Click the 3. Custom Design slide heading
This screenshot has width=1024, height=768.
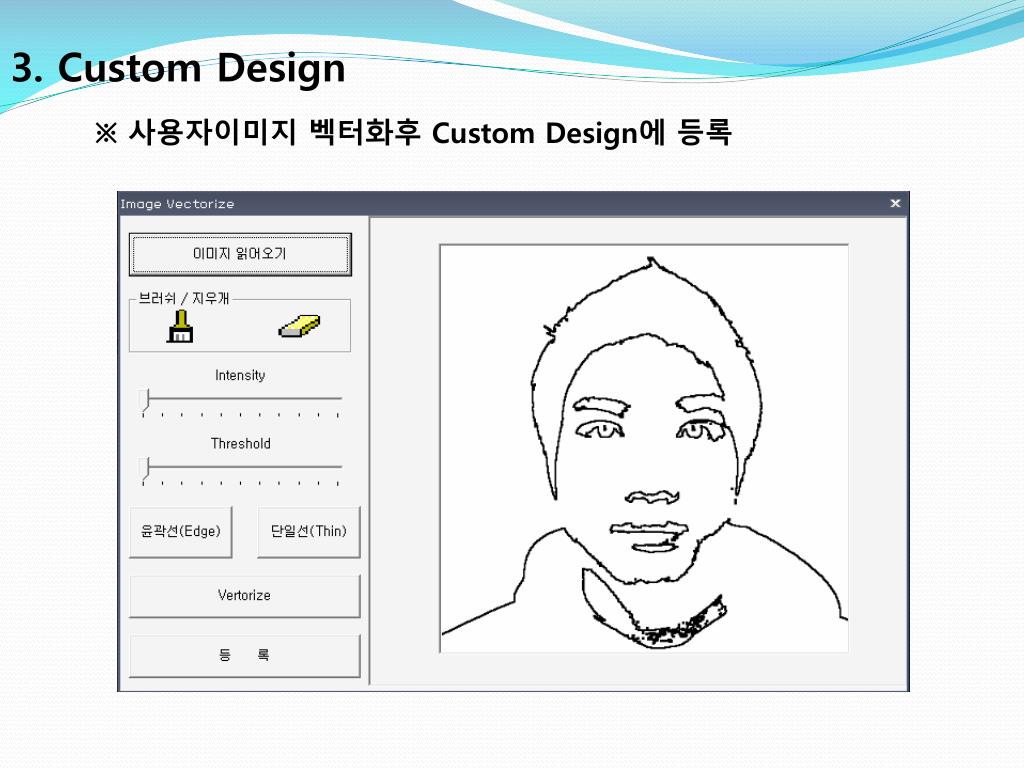(179, 67)
